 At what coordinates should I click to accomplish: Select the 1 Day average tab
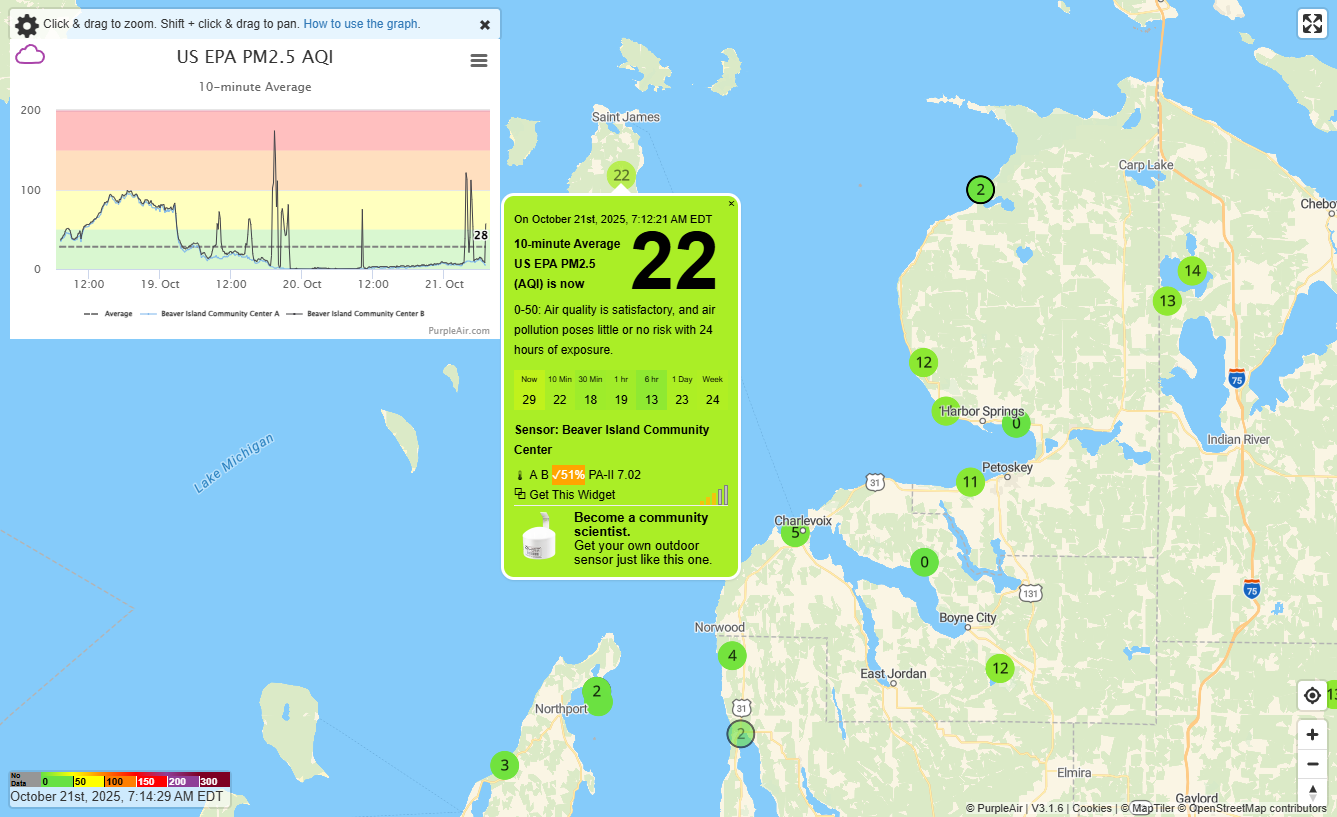point(682,390)
